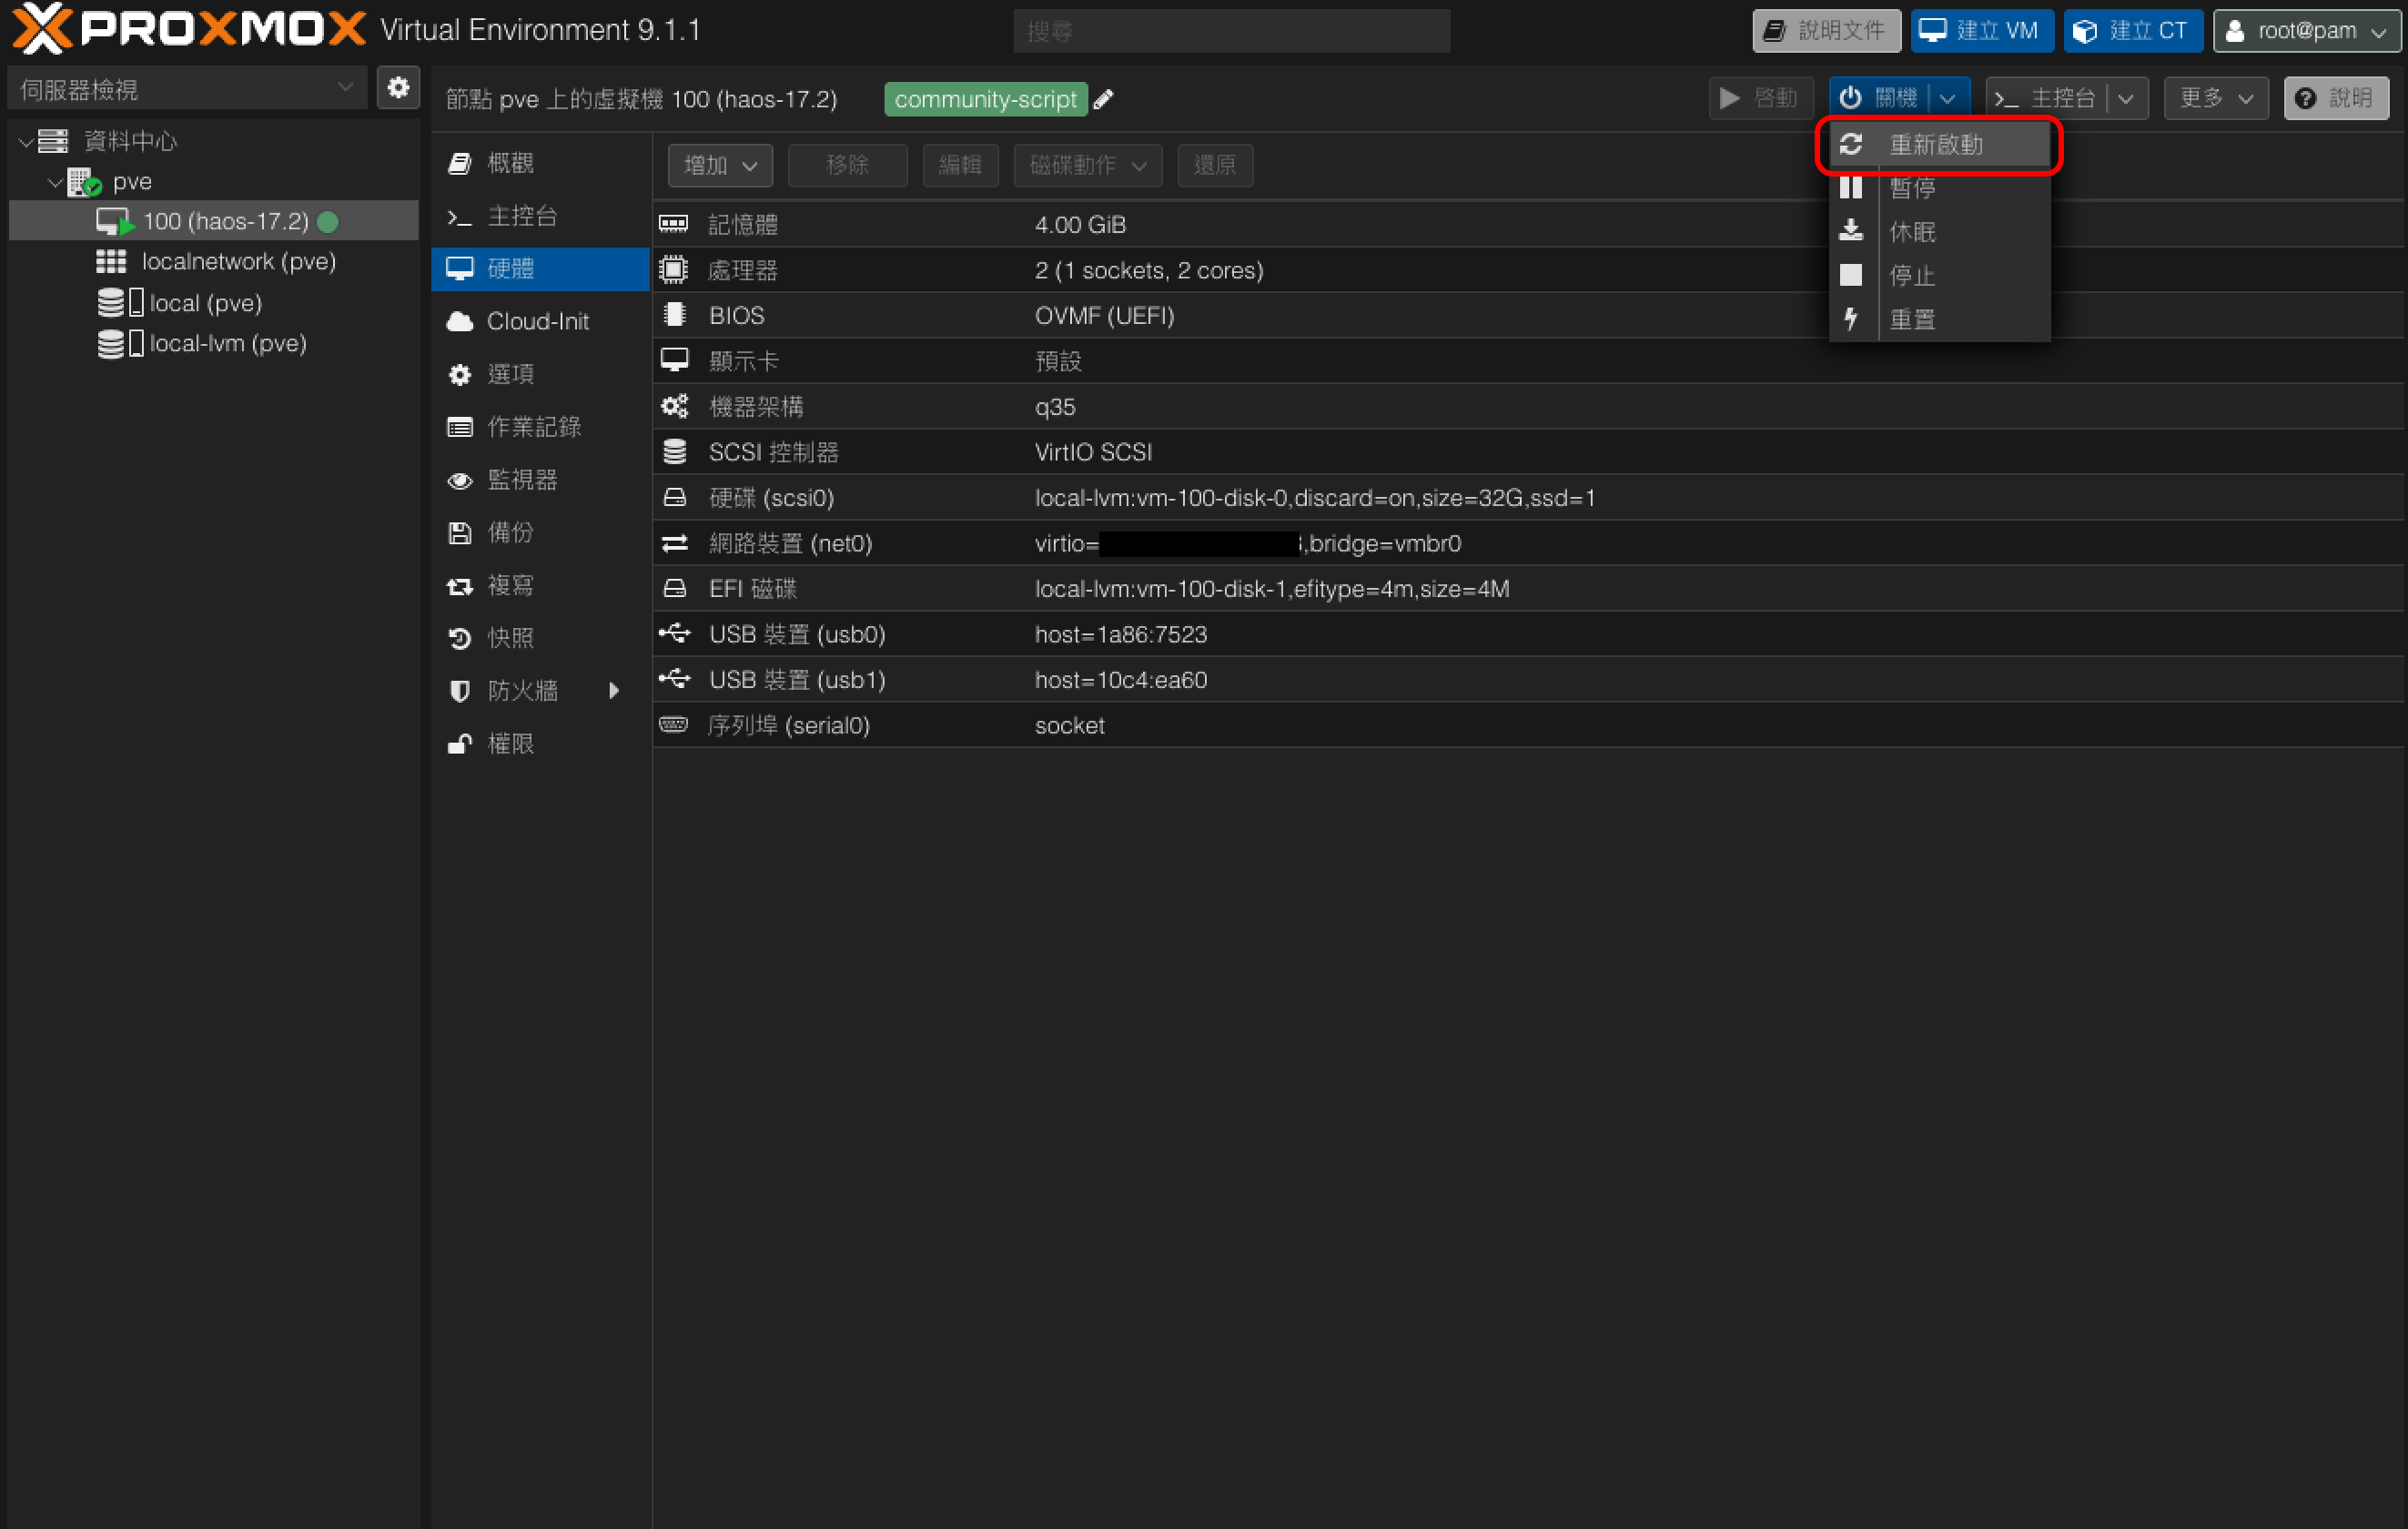Select 停止 stop option
This screenshot has width=2408, height=1529.
click(1938, 275)
